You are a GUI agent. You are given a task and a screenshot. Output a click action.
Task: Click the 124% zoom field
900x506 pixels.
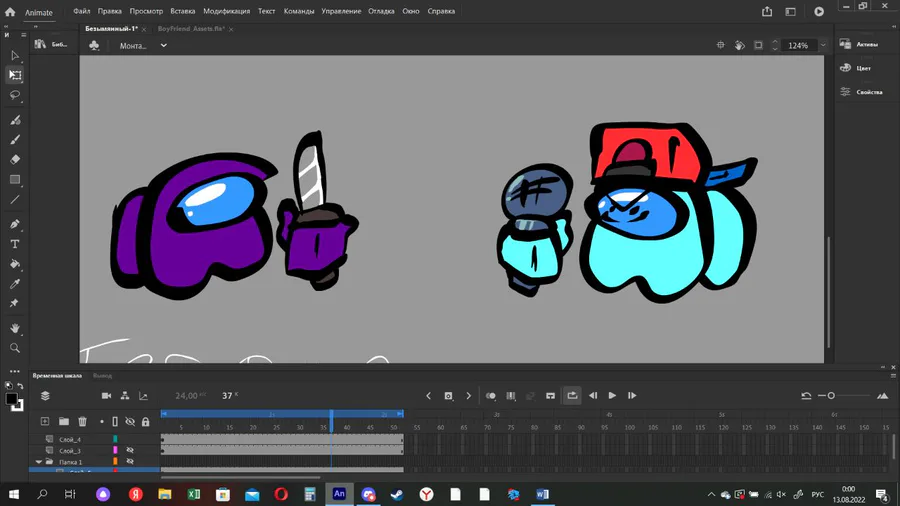(x=798, y=45)
